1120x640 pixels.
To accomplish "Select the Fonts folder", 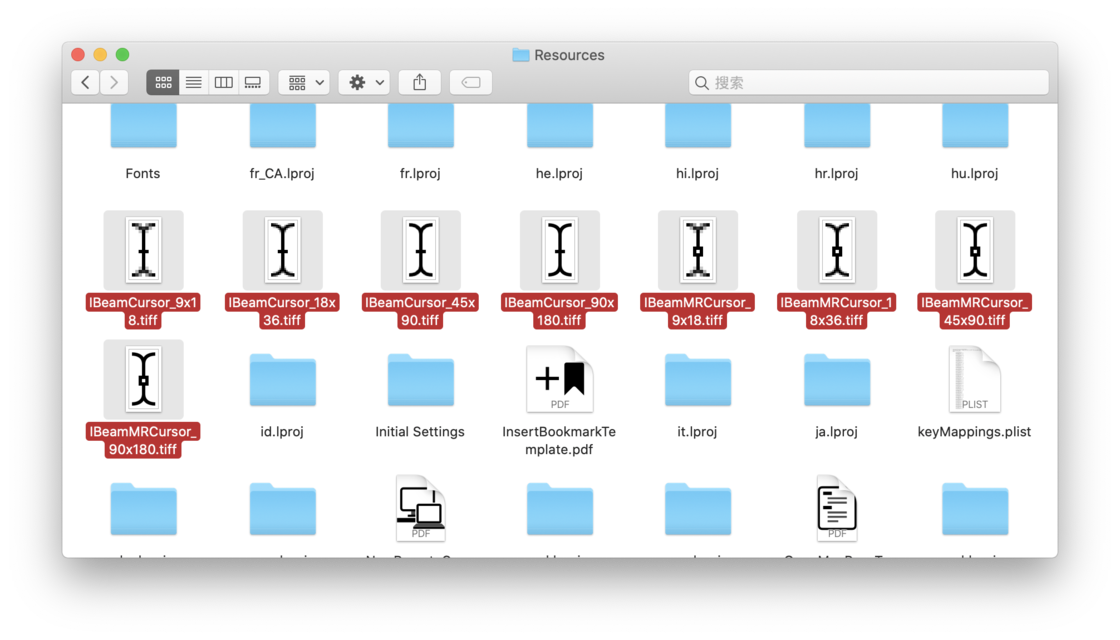I will [x=144, y=126].
